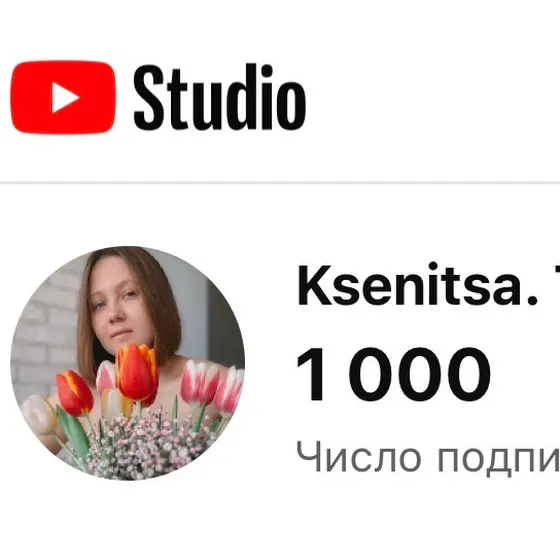Click the last zero of 1000
Image resolution: width=560 pixels, height=560 pixels.
tap(469, 374)
